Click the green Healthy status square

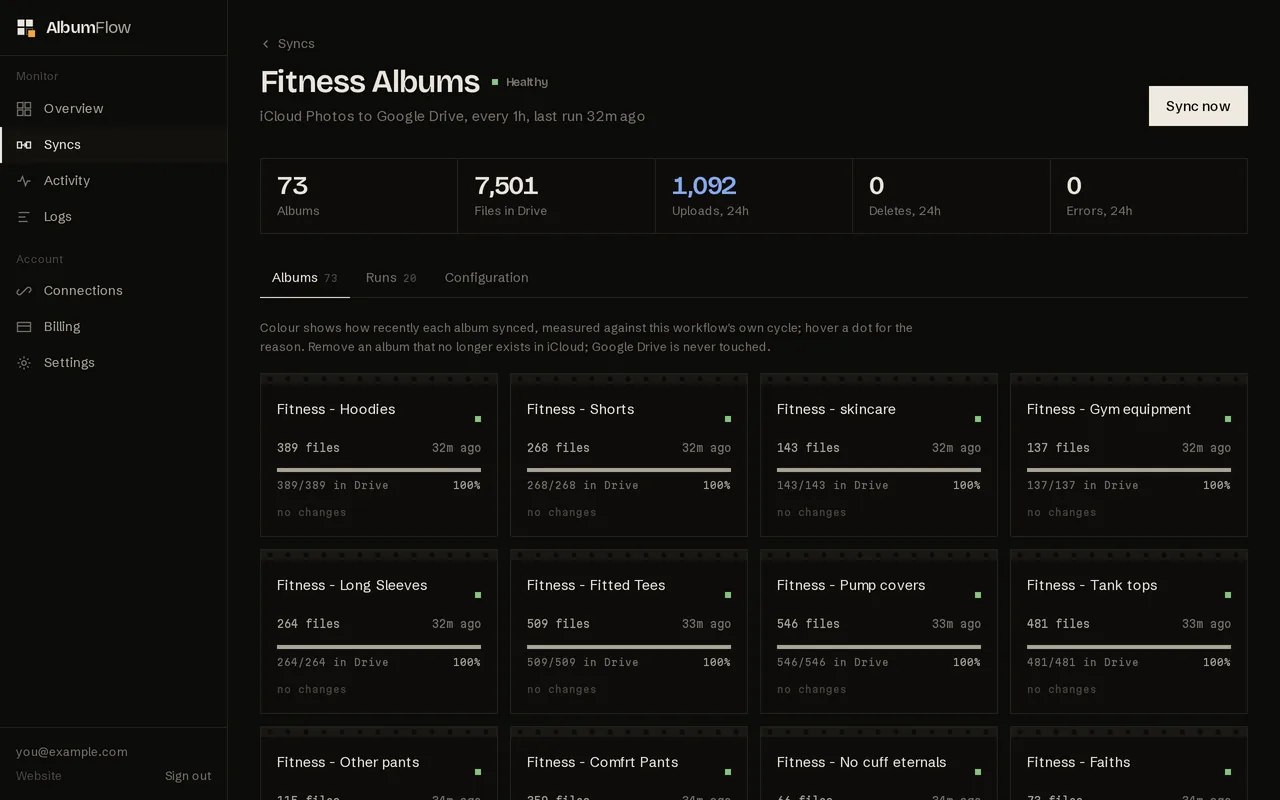pyautogui.click(x=495, y=82)
